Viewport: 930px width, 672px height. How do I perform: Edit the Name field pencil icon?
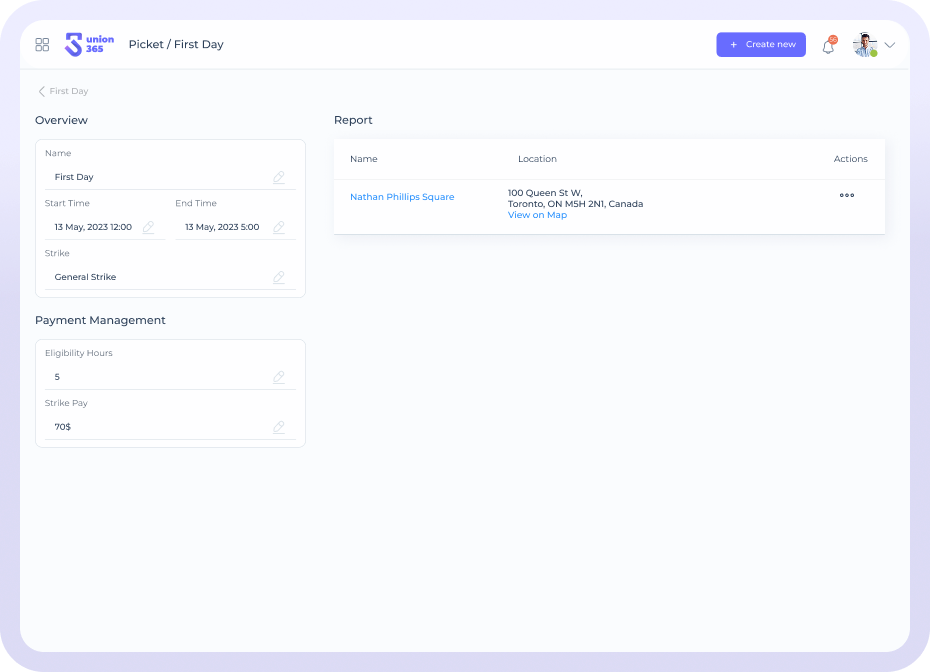pyautogui.click(x=279, y=177)
